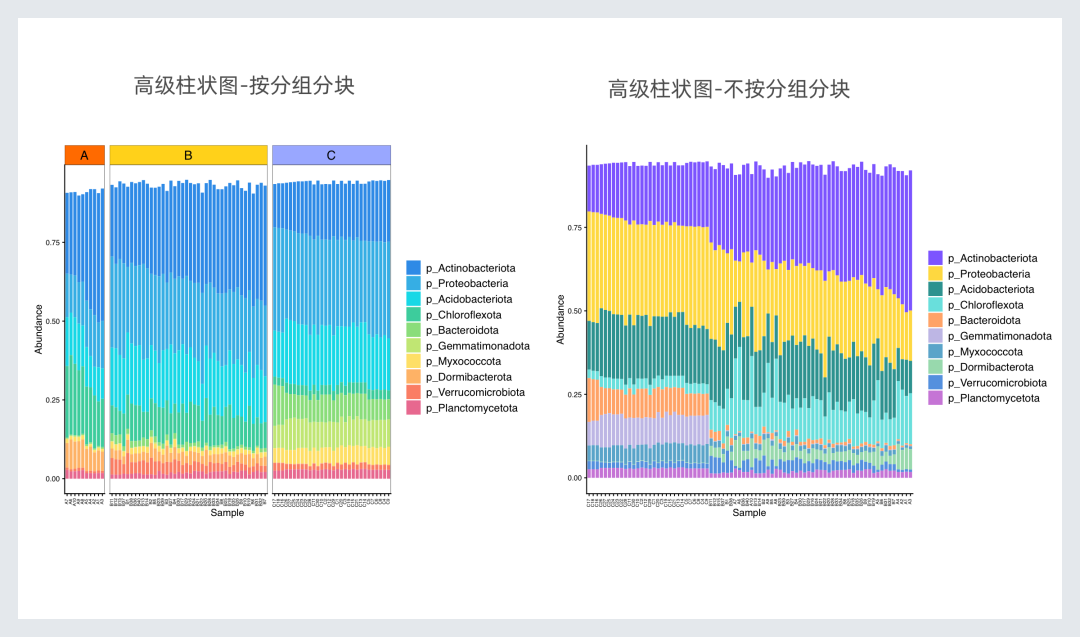
Task: Click the cyan p_Acidobacteriota swatch in 按分组分块 legend
Action: 413,299
